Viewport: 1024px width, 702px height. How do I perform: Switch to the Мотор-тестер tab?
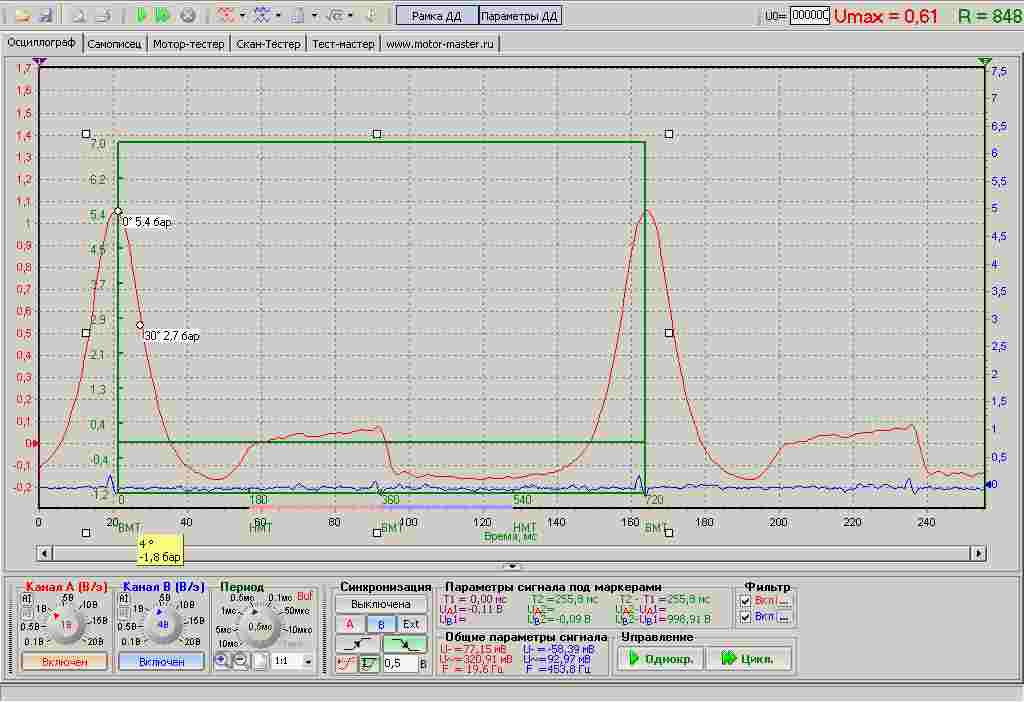pyautogui.click(x=189, y=44)
